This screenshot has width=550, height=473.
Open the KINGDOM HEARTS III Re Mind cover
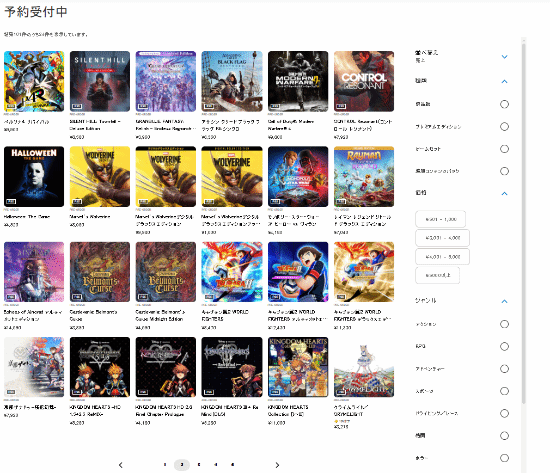click(232, 367)
